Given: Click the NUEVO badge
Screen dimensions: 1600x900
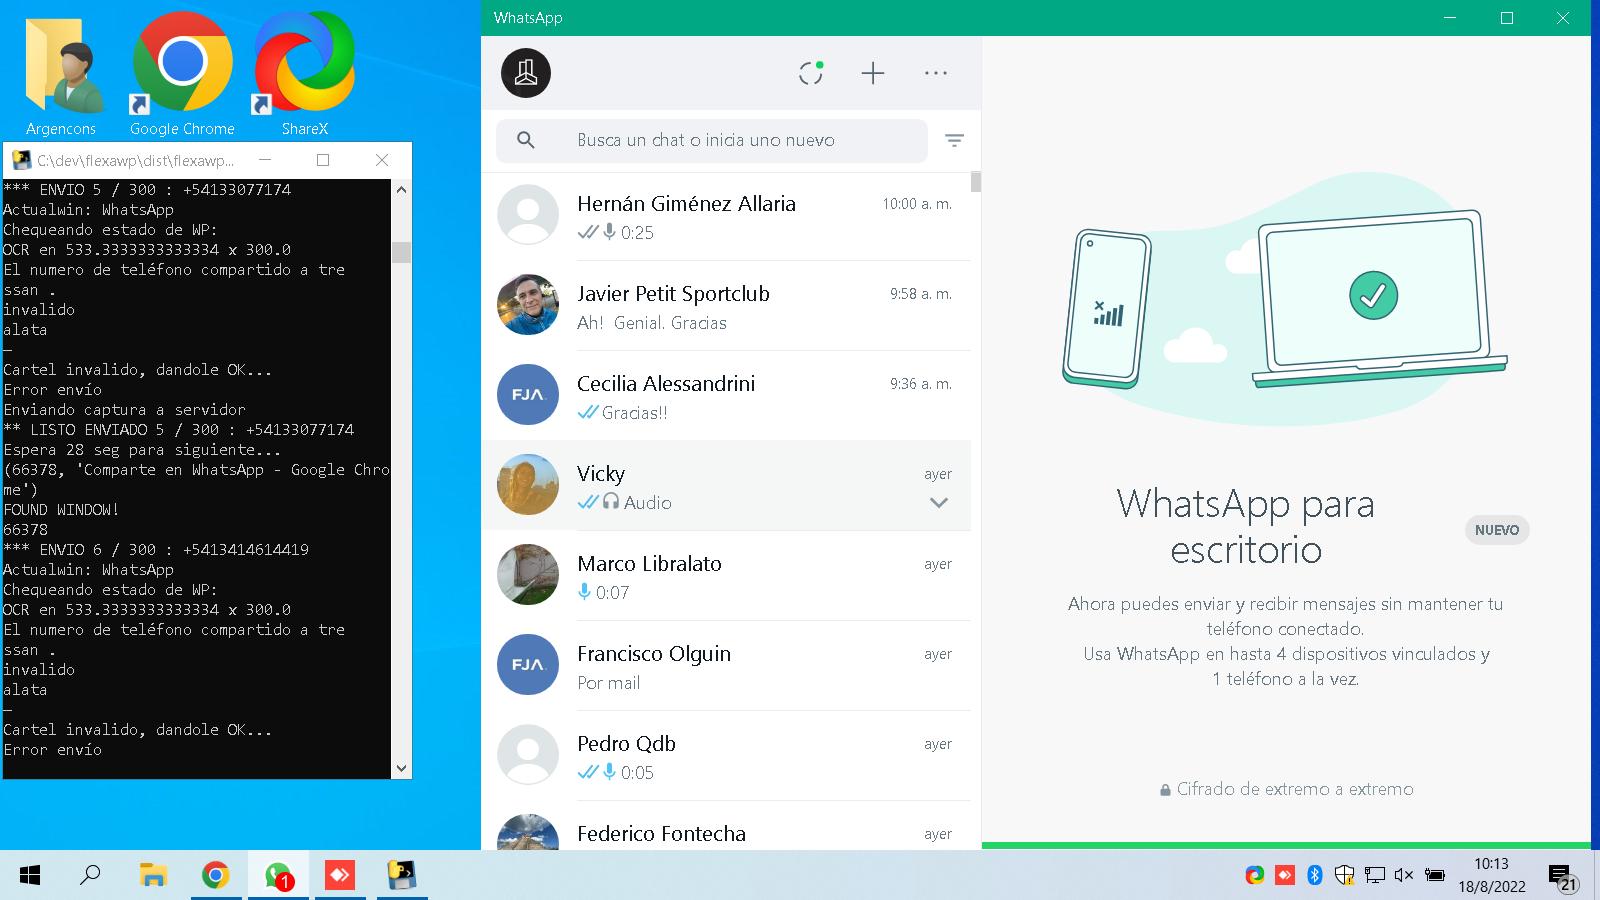Looking at the screenshot, I should [1497, 530].
